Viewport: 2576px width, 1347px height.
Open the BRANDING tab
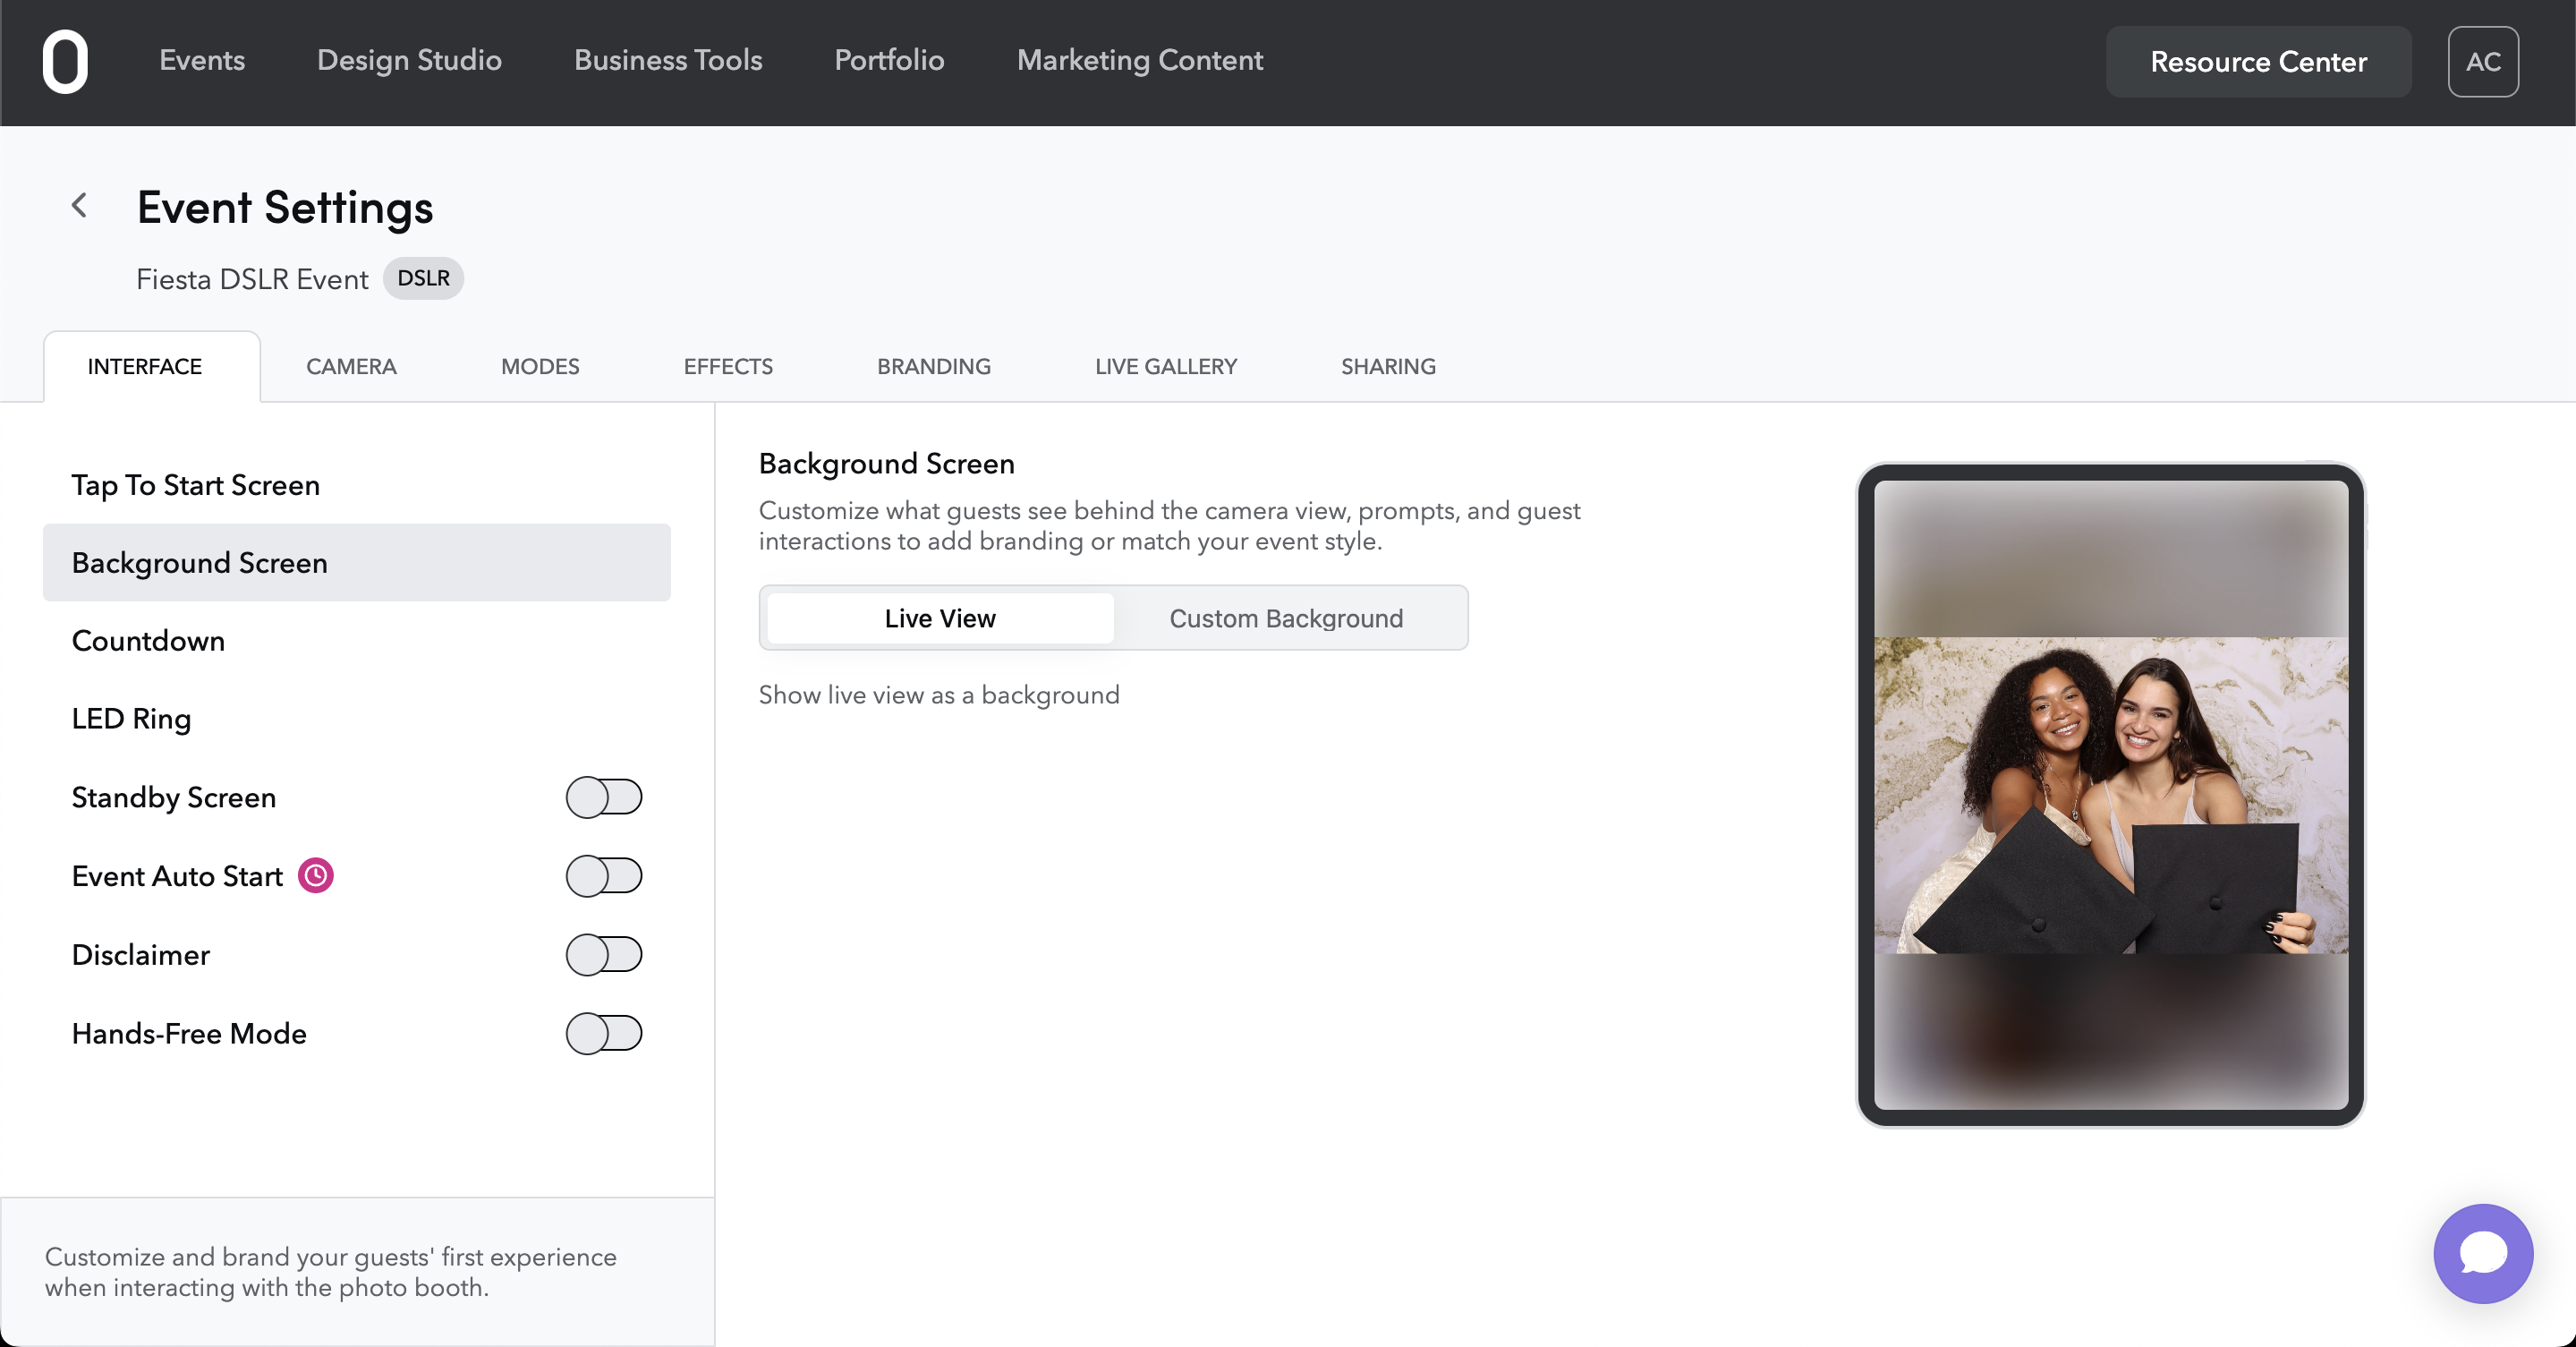click(x=934, y=366)
